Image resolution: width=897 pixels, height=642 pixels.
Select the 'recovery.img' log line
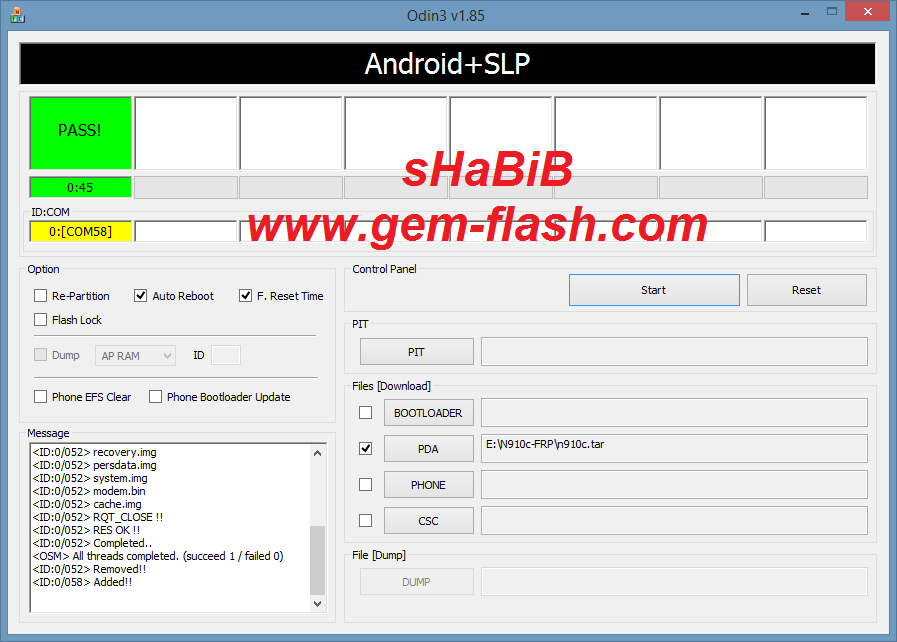(x=94, y=452)
